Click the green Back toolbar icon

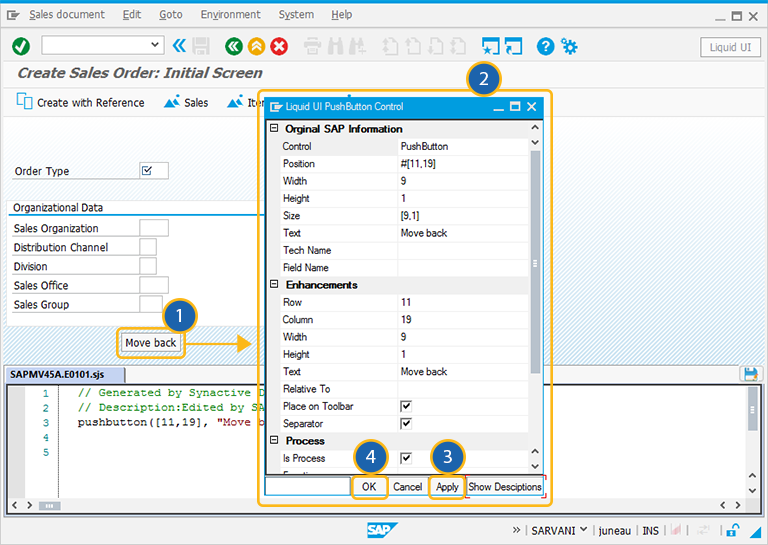tap(234, 47)
